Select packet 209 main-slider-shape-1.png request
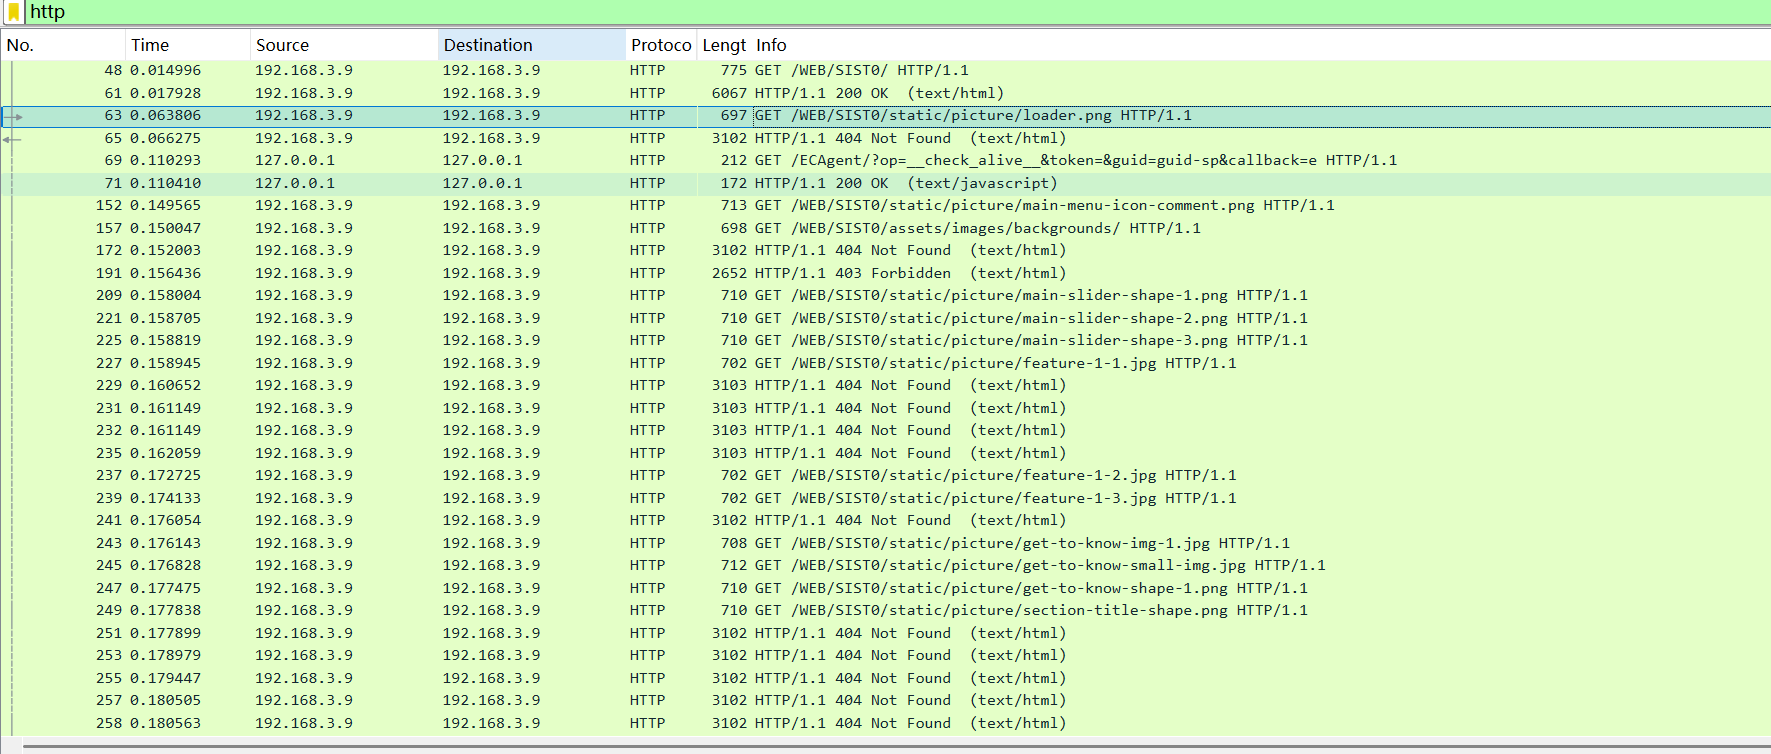Screen dimensions: 1771x754 click(x=885, y=295)
